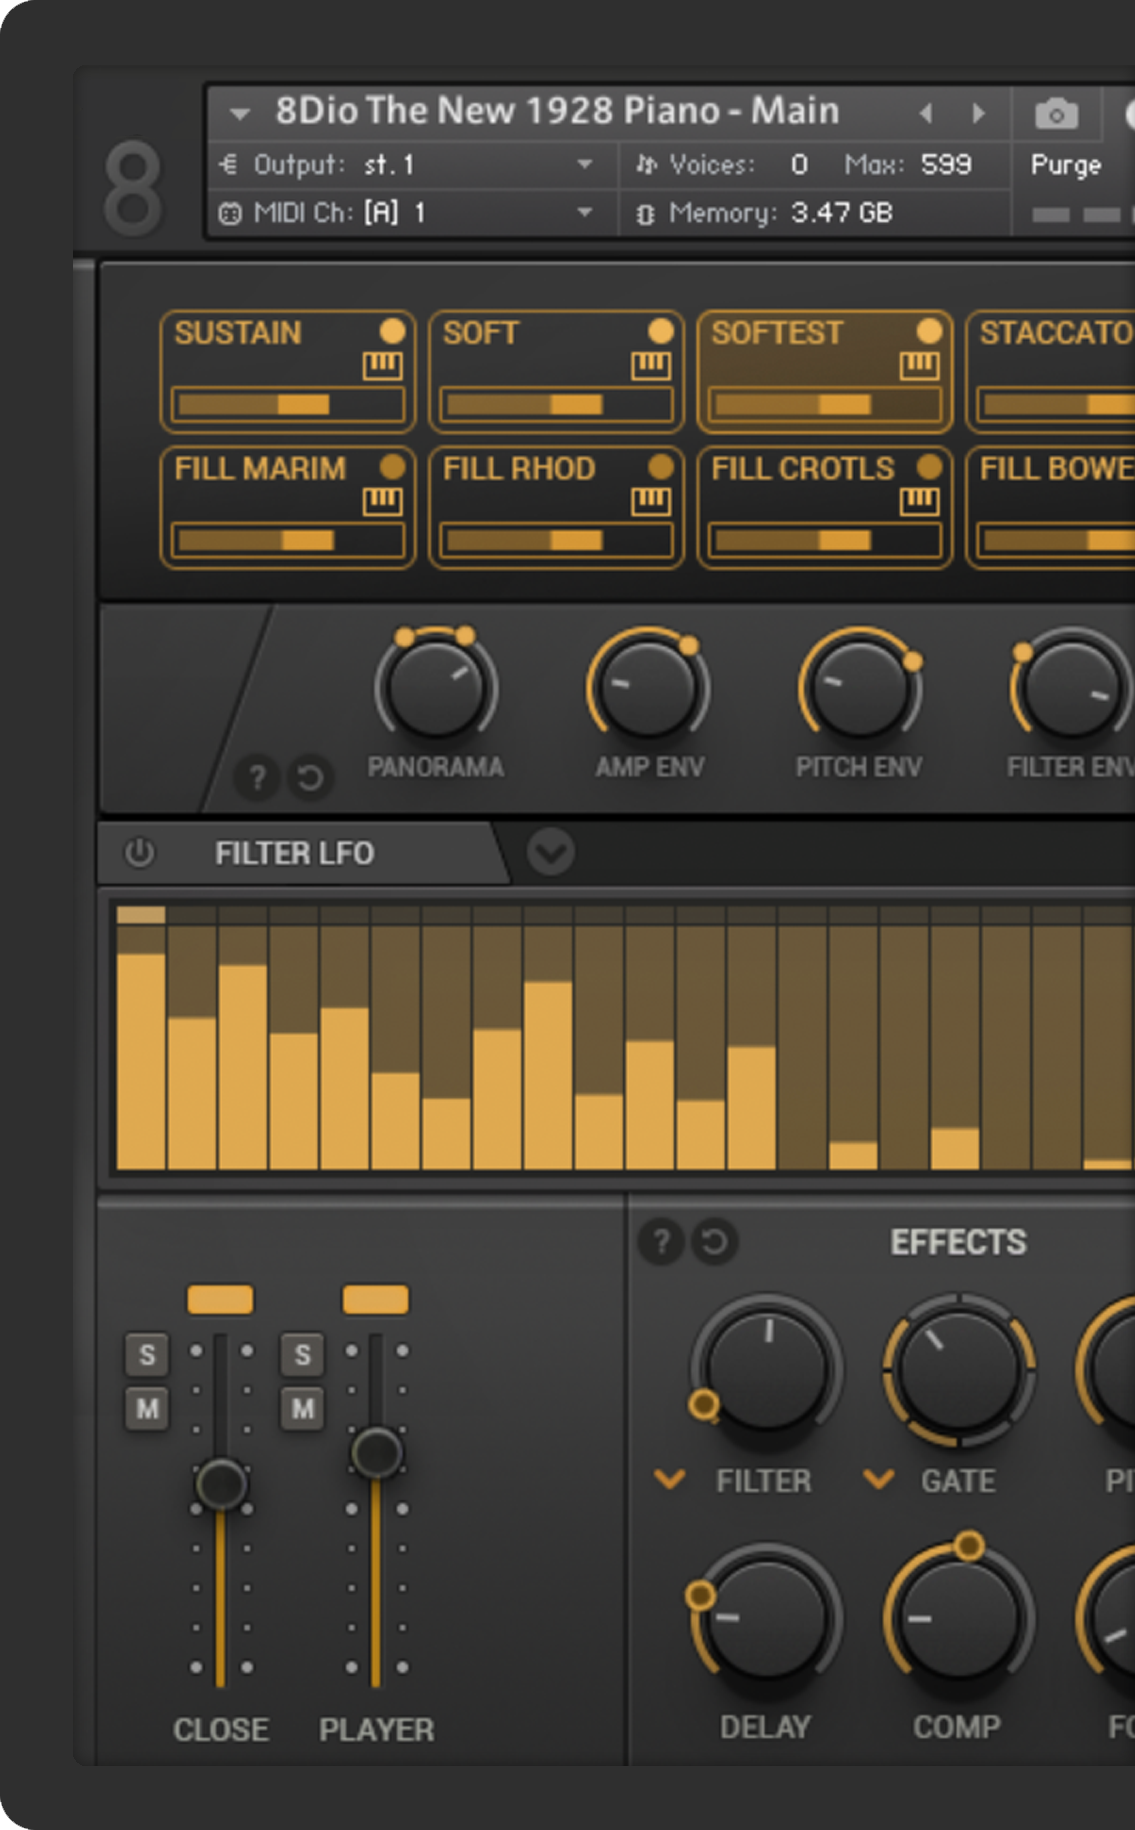Go to the previous instrument preset arrow
1135x1830 pixels.
[926, 113]
